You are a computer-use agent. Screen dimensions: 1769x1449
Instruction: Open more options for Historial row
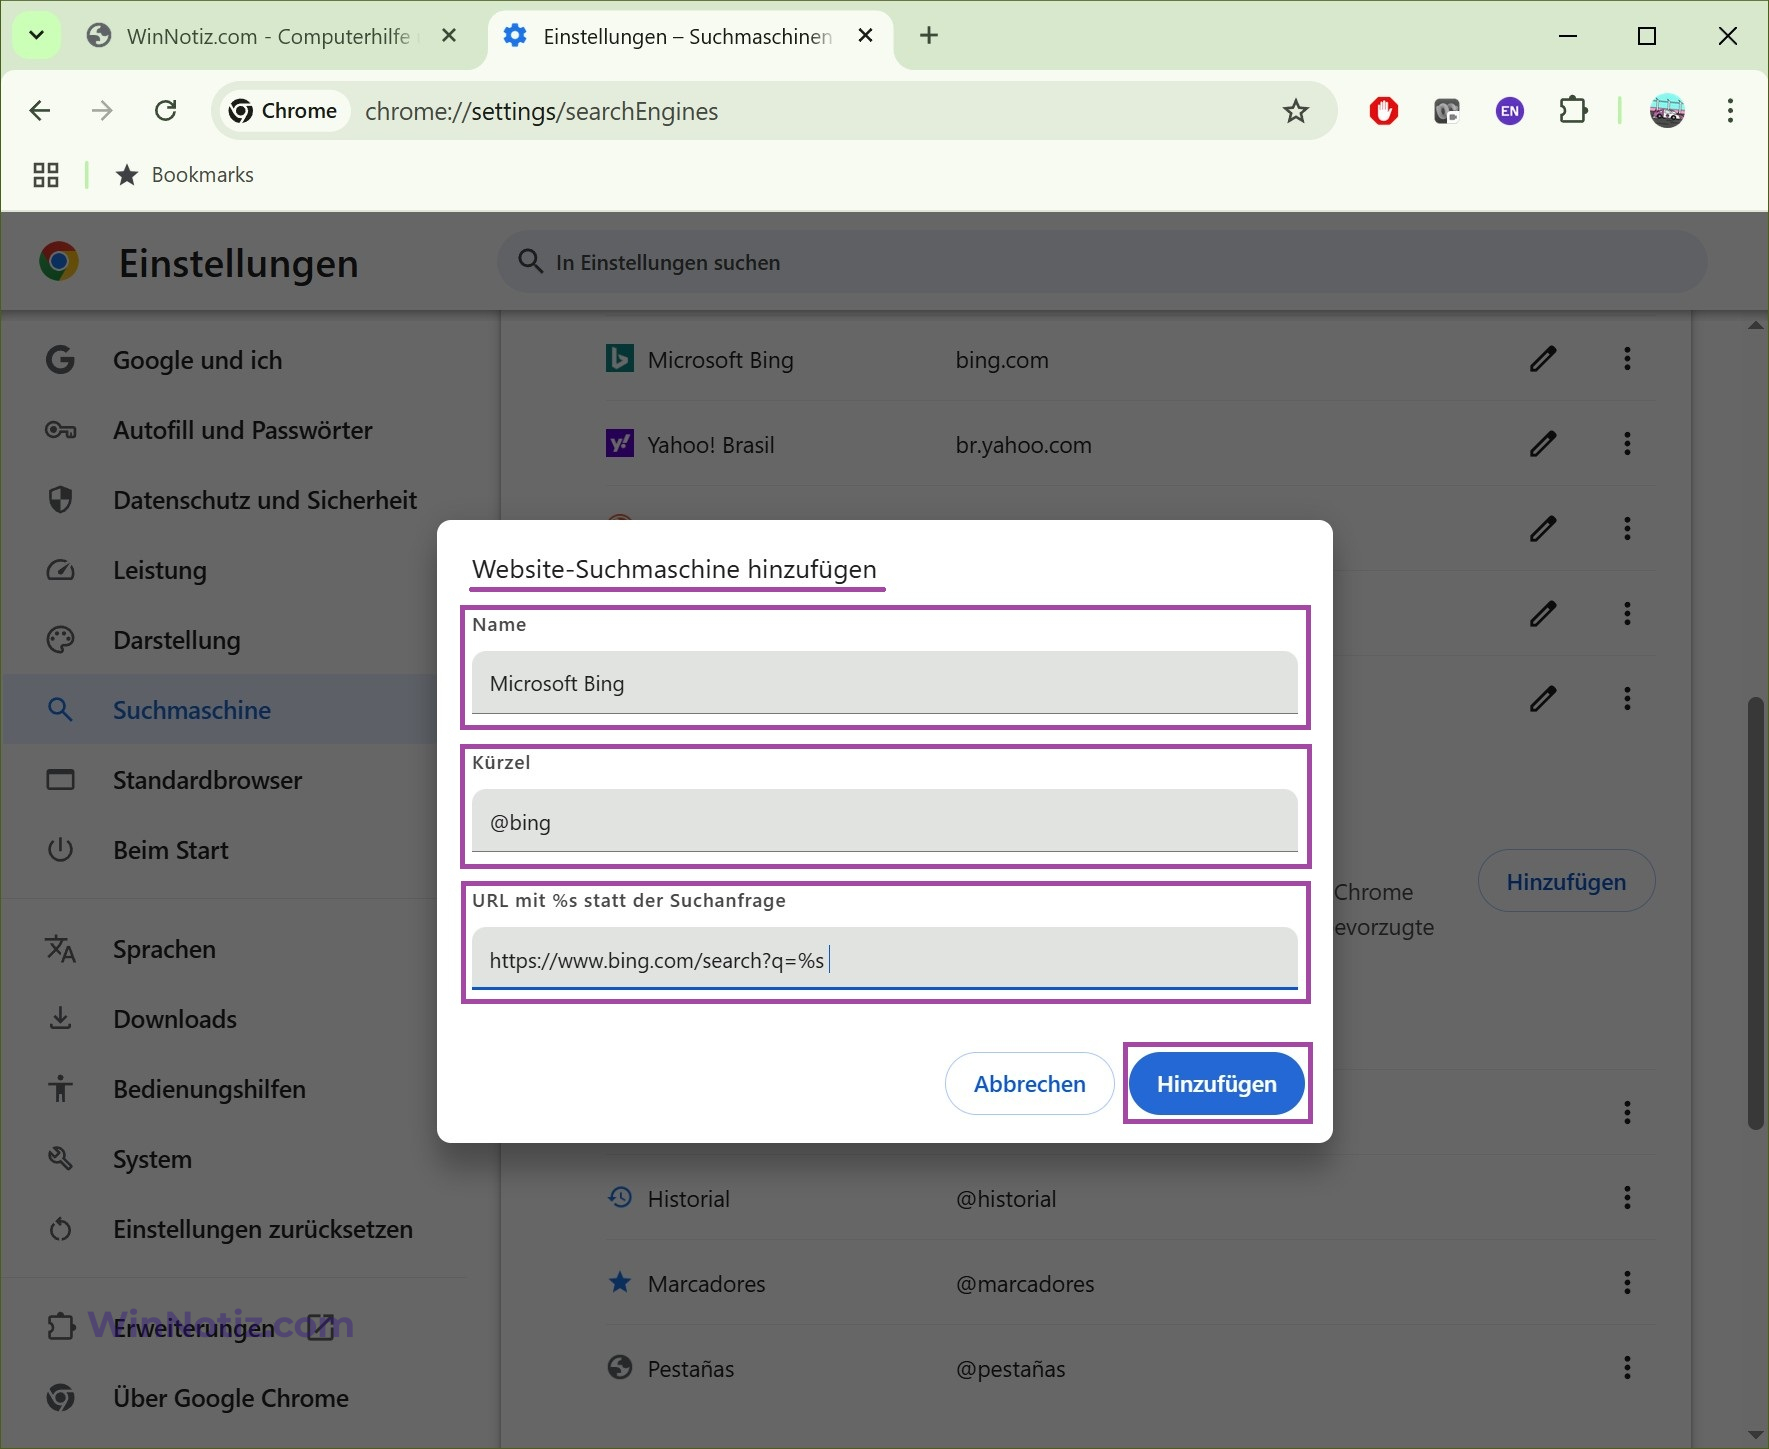(1627, 1198)
